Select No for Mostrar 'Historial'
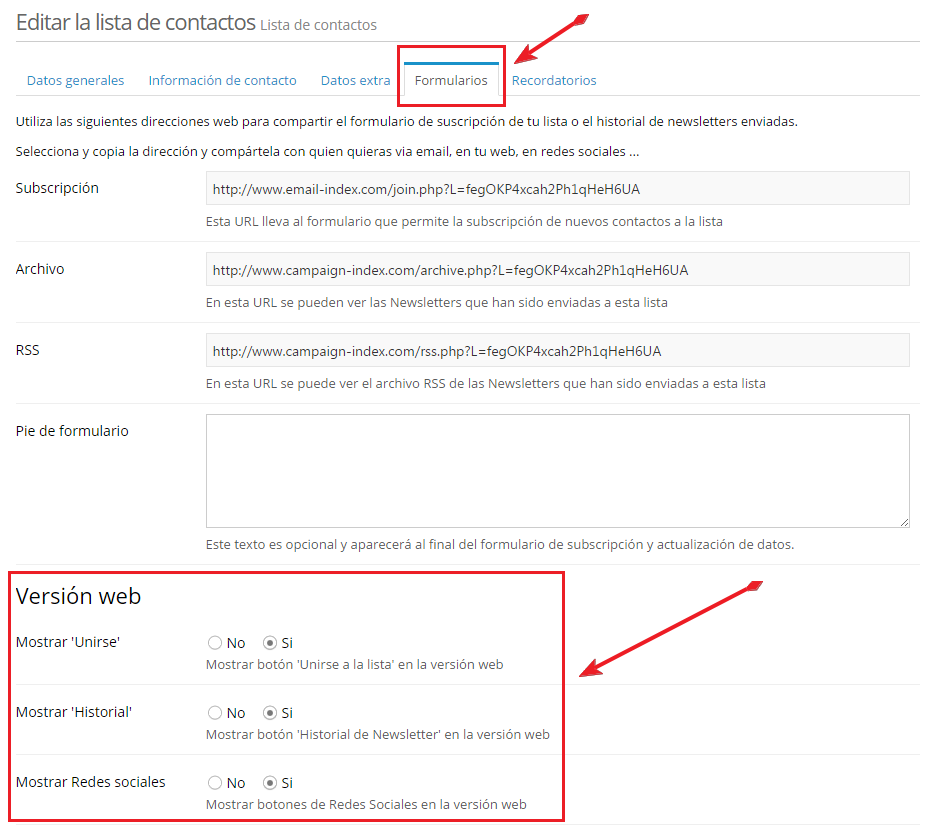The width and height of the screenshot is (929, 828). point(215,713)
